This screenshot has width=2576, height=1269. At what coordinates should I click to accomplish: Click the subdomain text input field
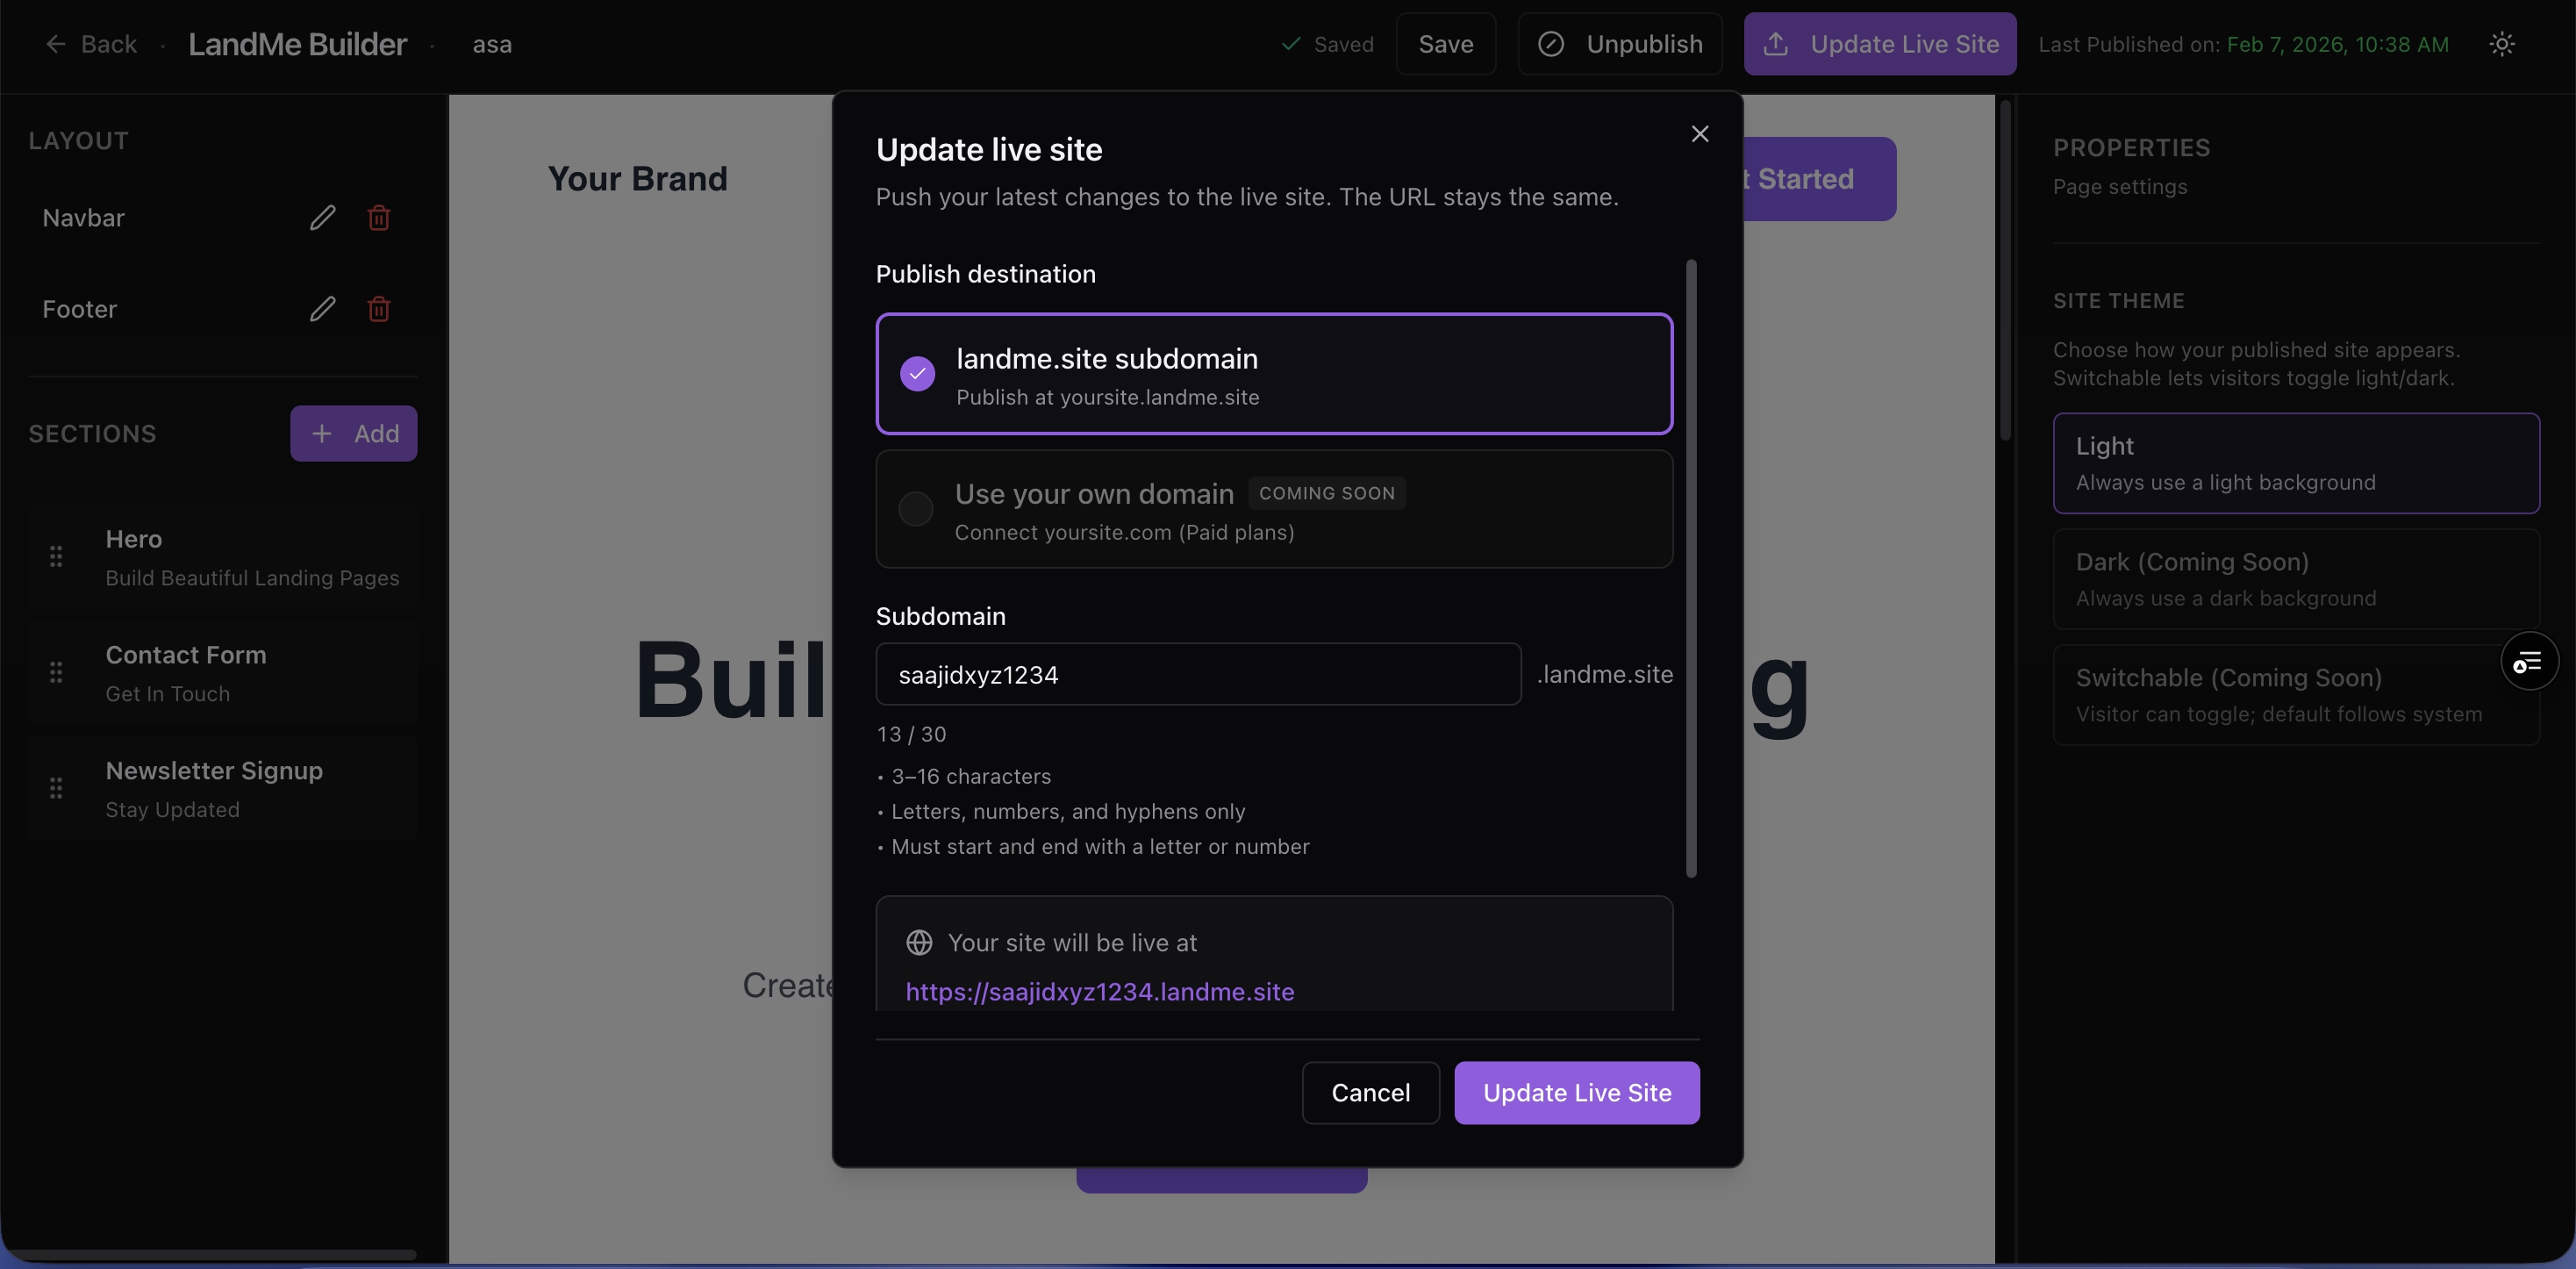pos(1198,674)
